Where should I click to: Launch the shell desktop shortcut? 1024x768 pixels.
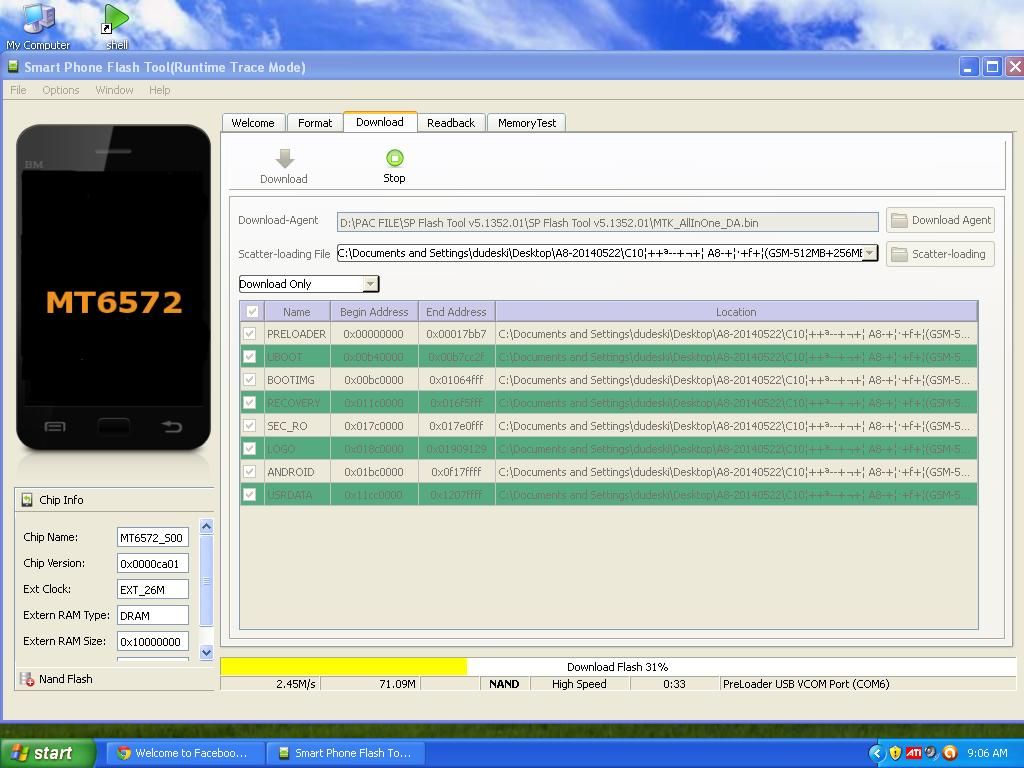pos(116,19)
